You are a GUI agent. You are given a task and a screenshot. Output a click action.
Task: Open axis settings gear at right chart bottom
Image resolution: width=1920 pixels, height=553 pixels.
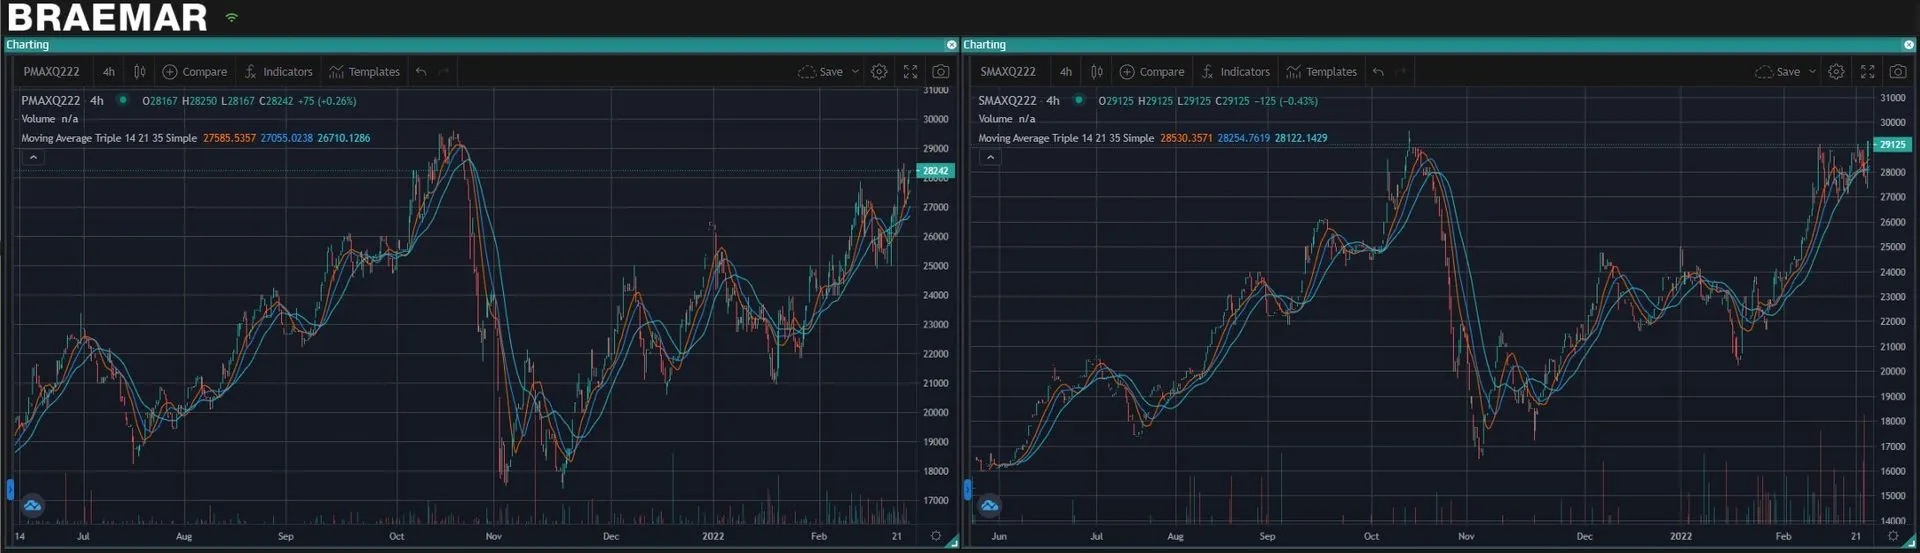(1892, 536)
